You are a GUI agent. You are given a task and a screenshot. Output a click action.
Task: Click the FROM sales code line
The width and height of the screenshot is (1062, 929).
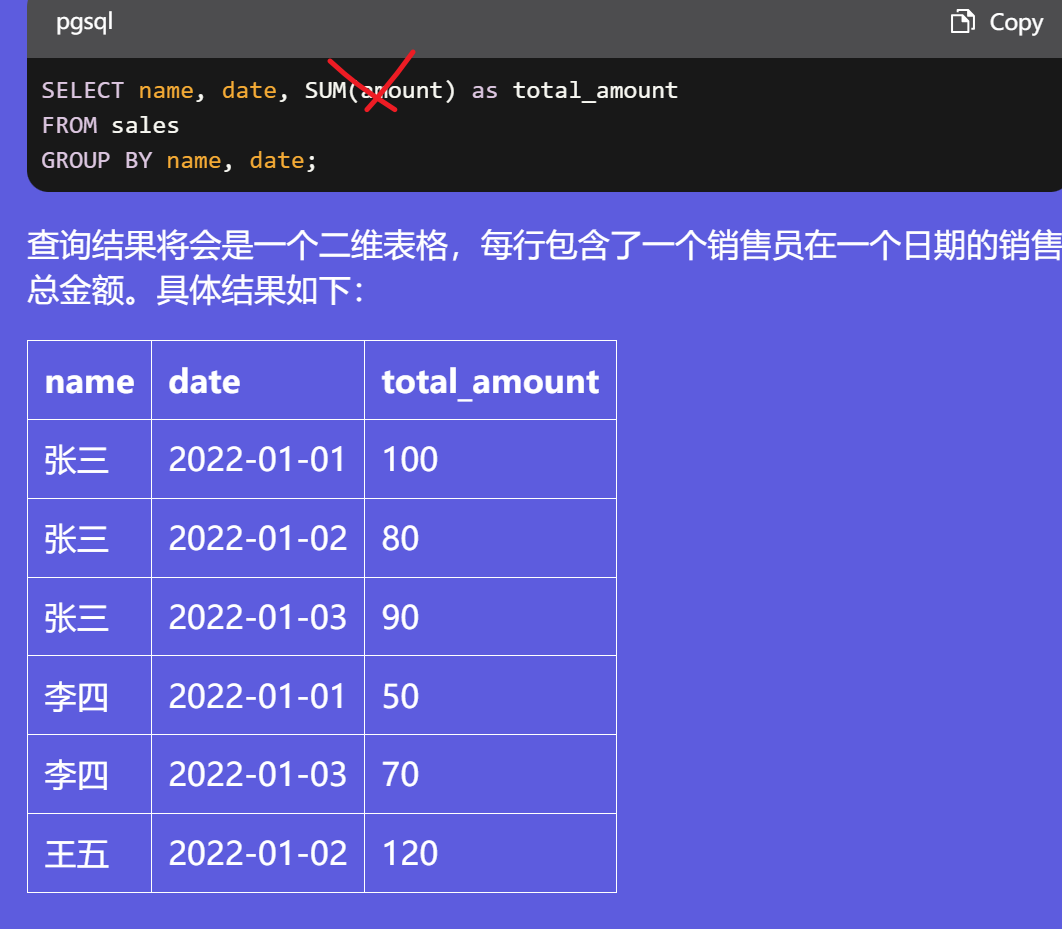(110, 125)
